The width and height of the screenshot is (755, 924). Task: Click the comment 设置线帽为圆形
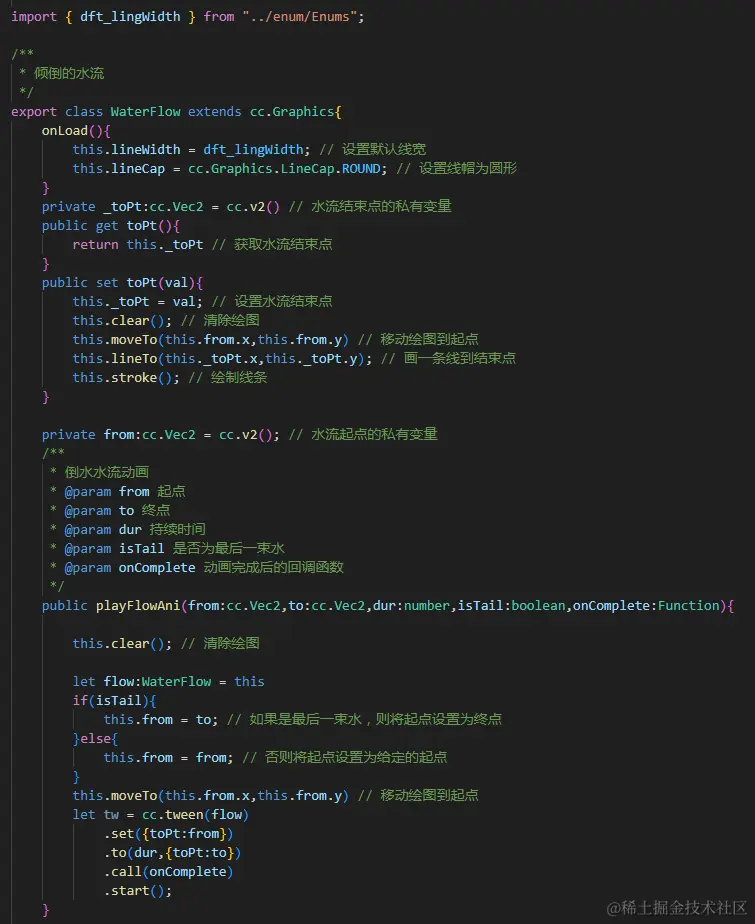(x=468, y=169)
